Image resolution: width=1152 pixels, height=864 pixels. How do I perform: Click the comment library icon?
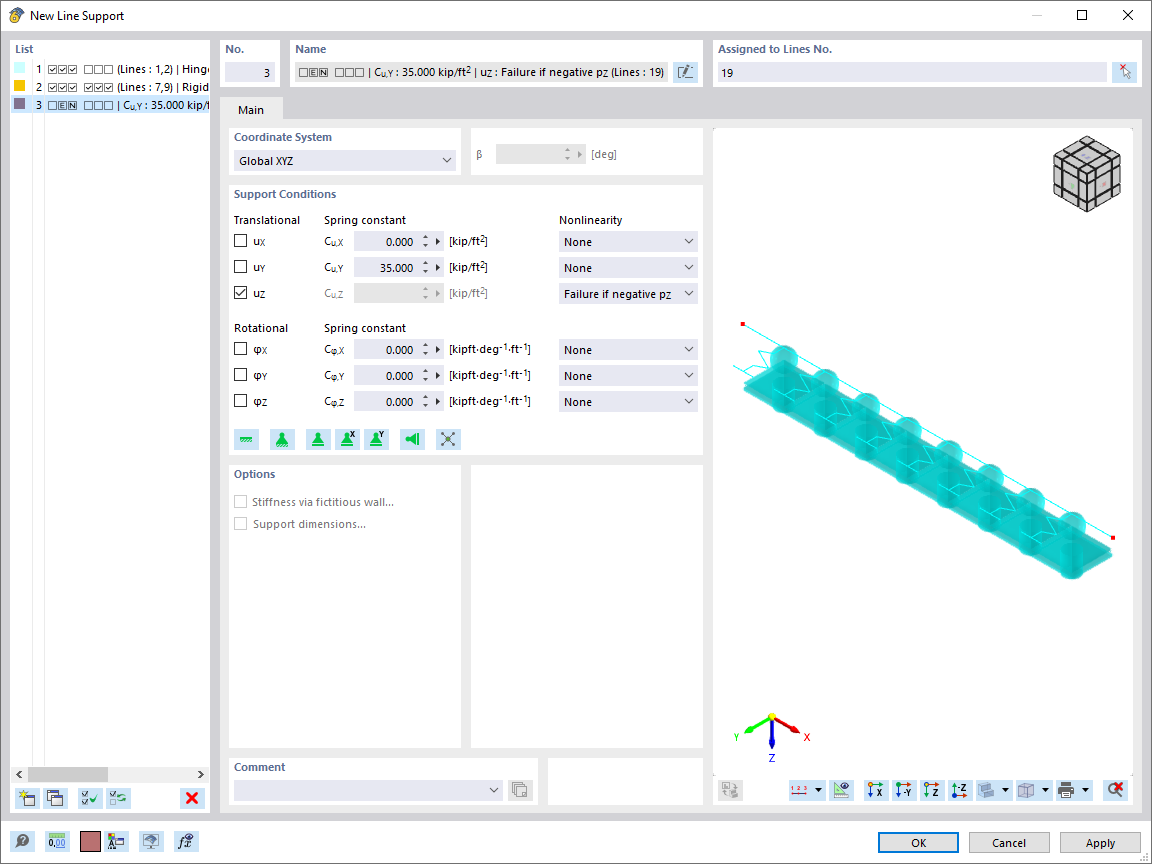point(519,790)
